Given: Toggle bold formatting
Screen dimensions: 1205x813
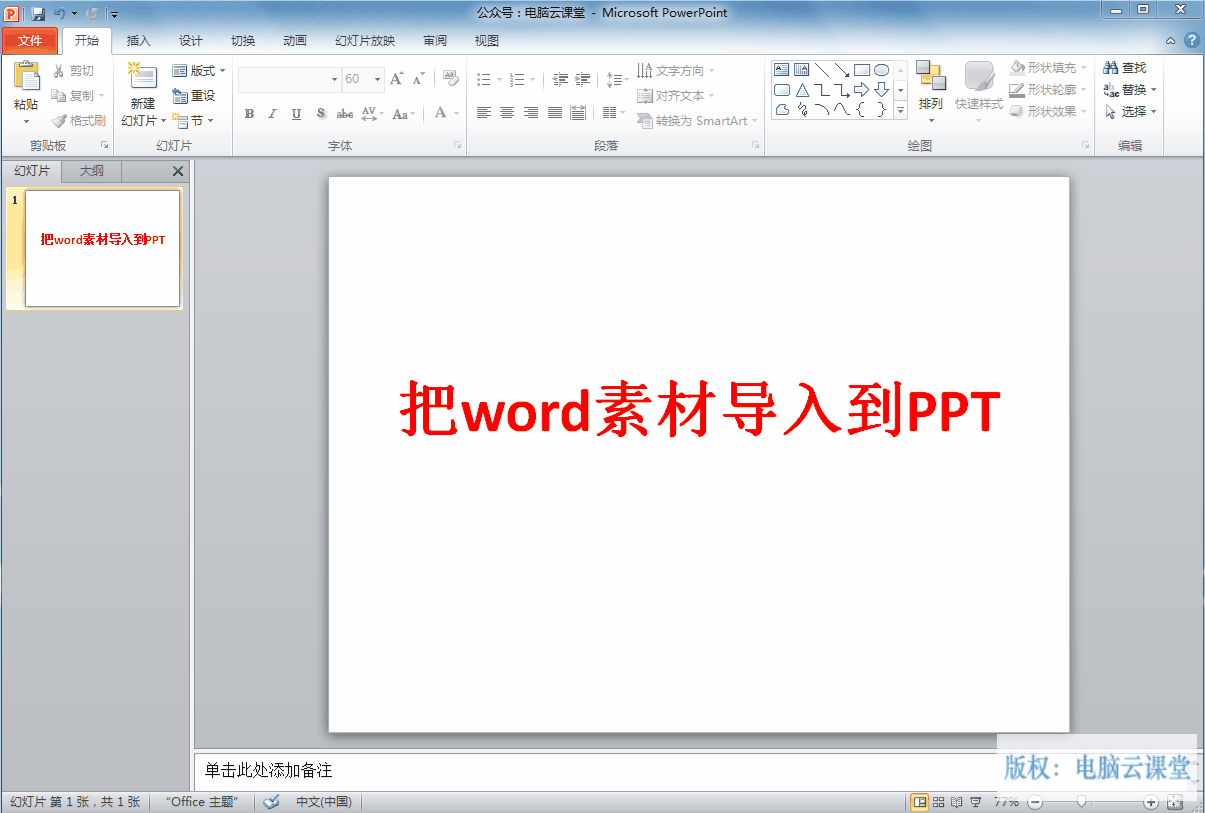Looking at the screenshot, I should coord(250,114).
